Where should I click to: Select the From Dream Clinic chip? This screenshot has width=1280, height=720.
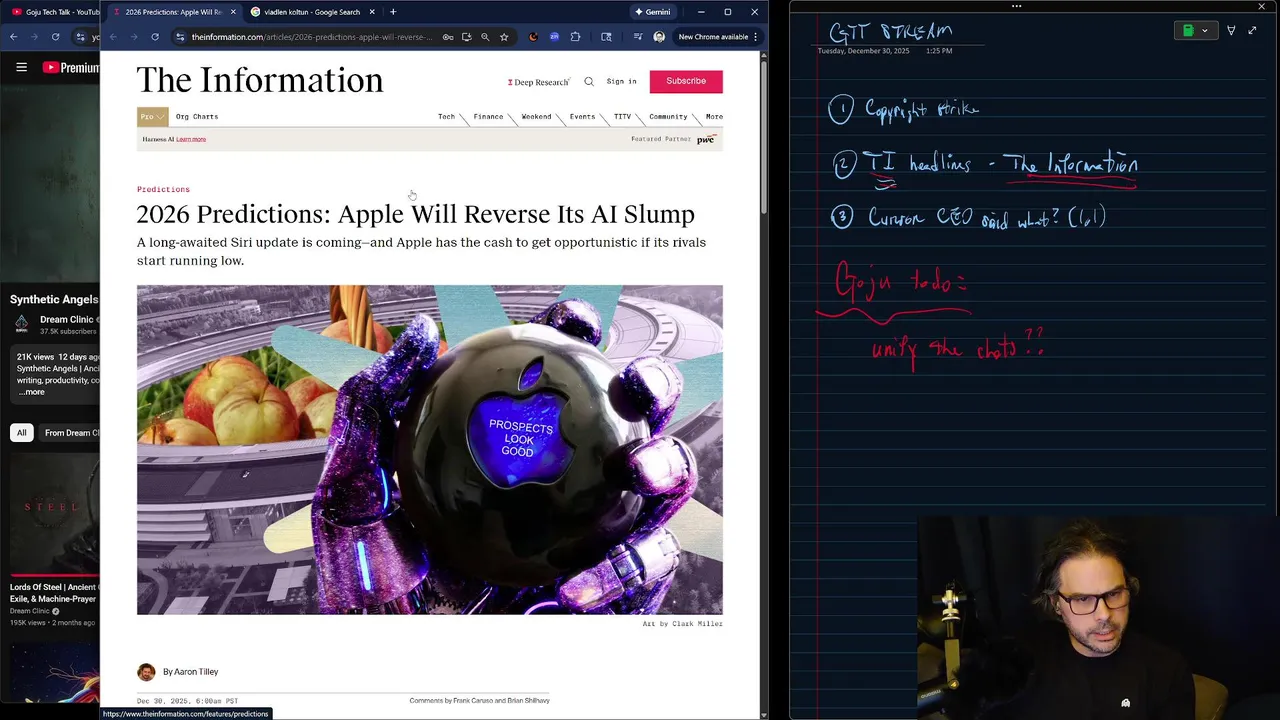click(x=69, y=433)
